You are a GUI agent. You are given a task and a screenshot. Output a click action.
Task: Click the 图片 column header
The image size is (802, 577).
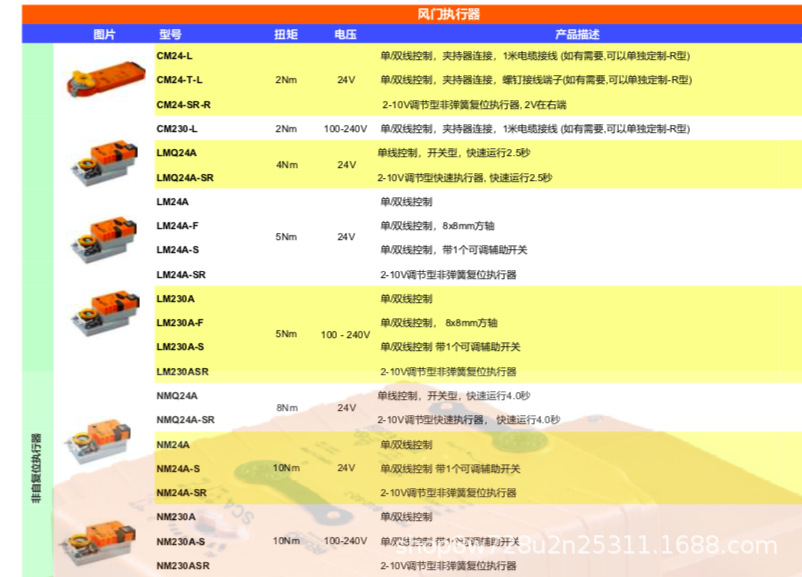click(104, 34)
